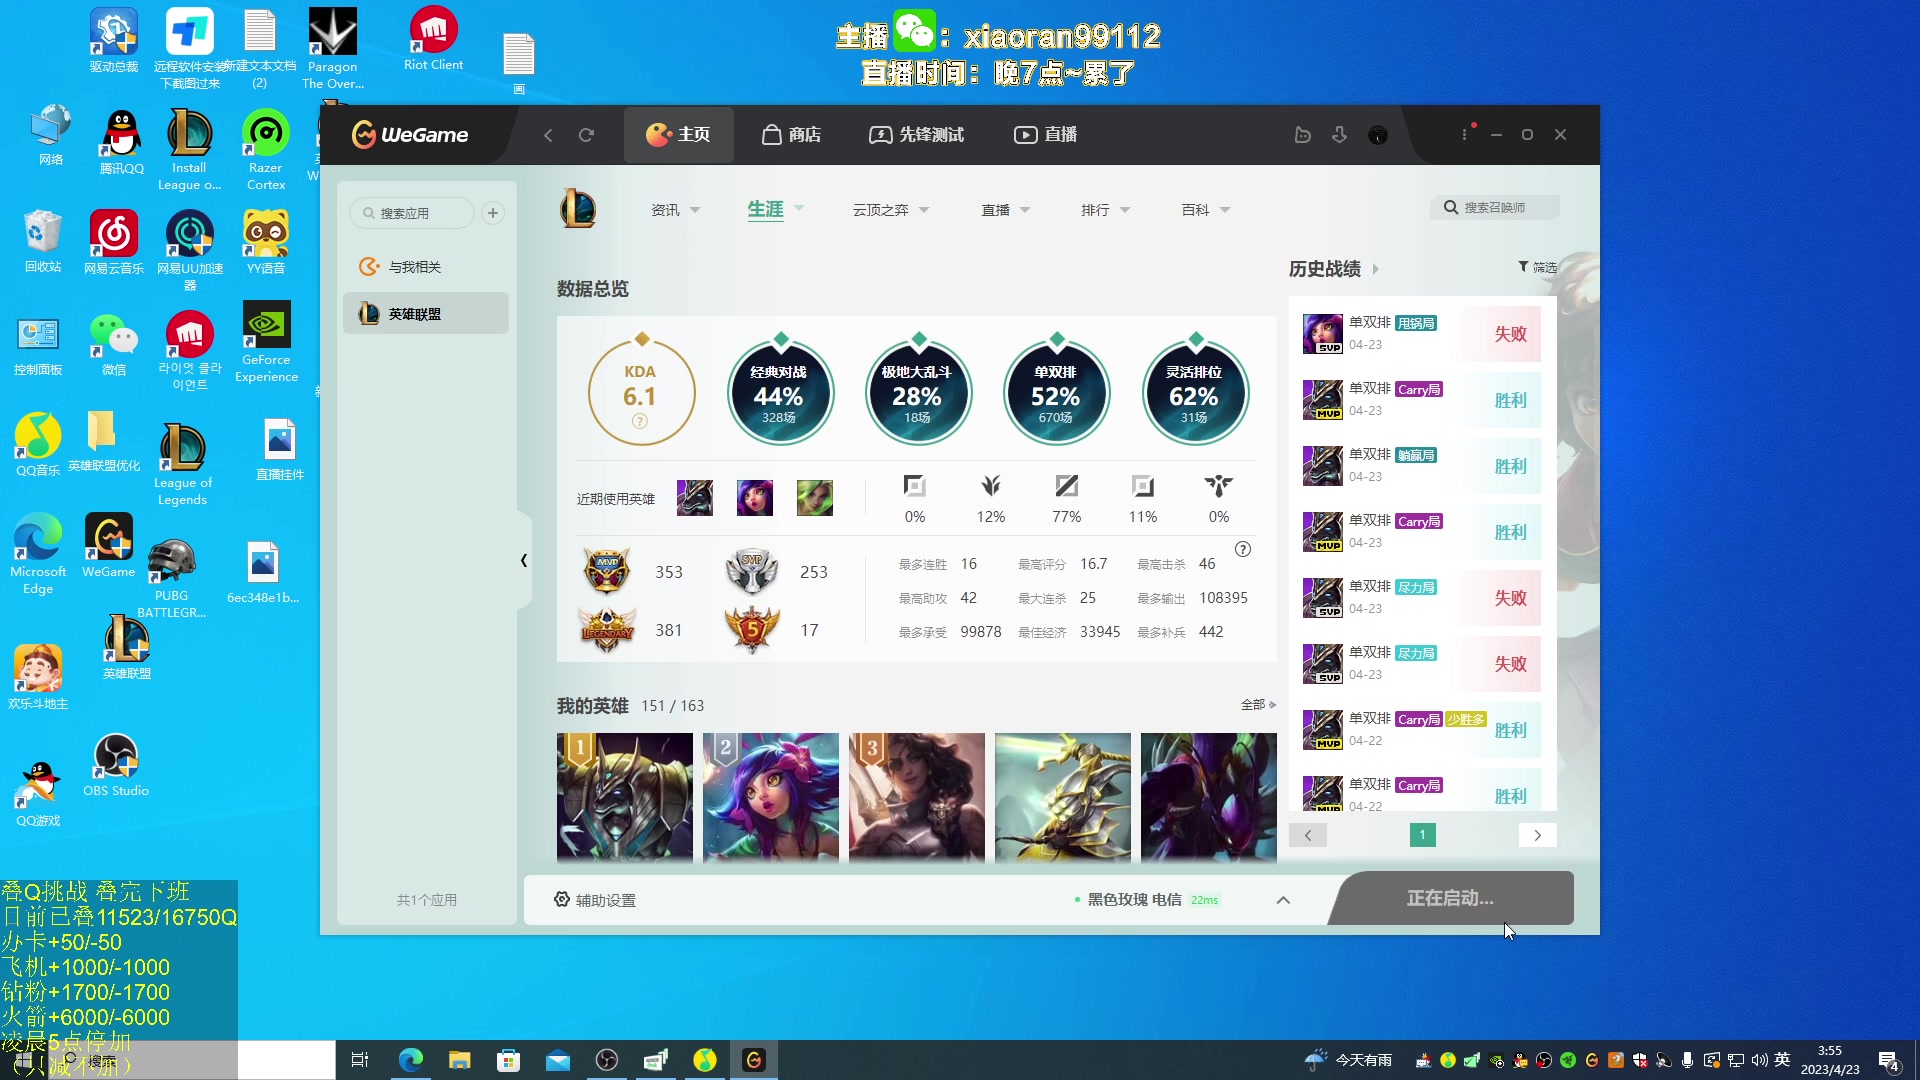The image size is (1920, 1080).
Task: Open OBS Studio desktop shortcut
Action: (116, 765)
